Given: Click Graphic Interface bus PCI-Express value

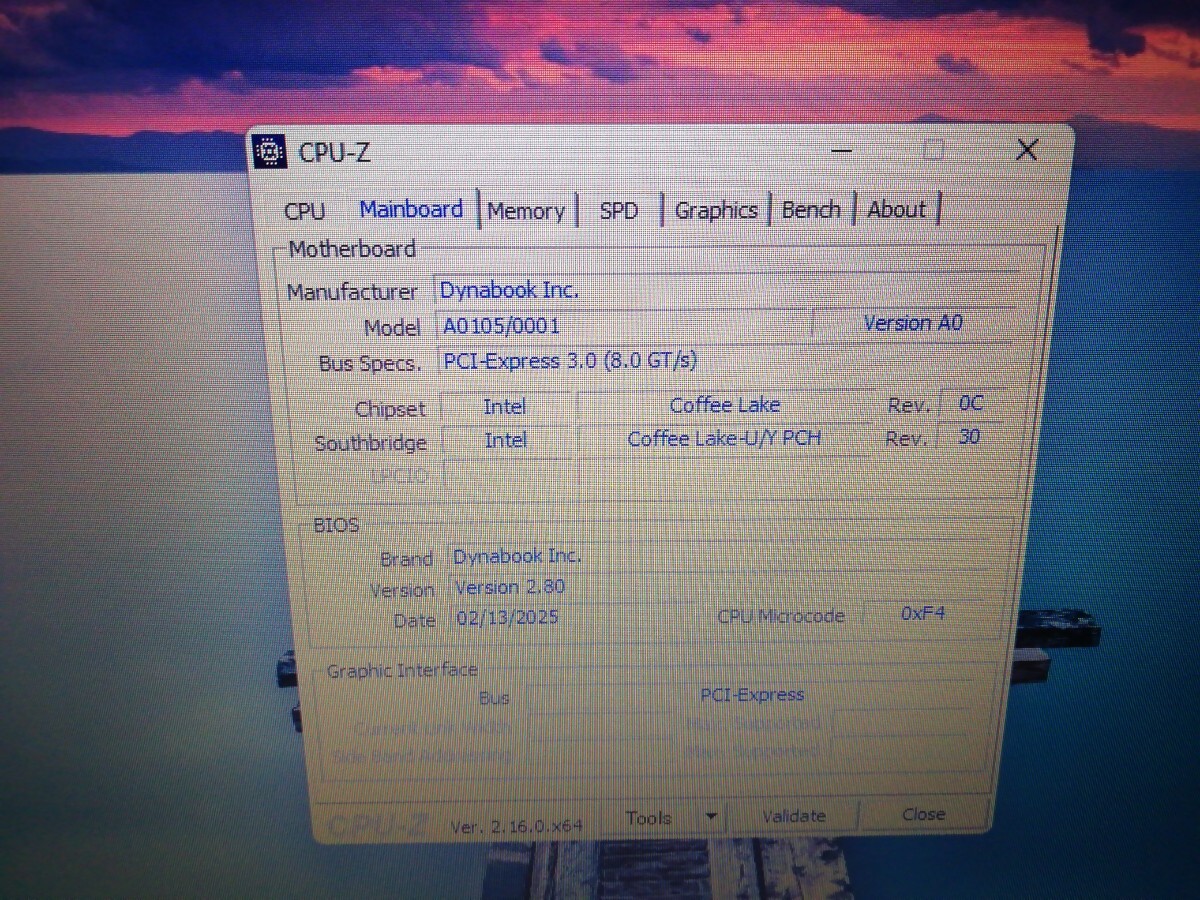Looking at the screenshot, I should click(x=751, y=694).
